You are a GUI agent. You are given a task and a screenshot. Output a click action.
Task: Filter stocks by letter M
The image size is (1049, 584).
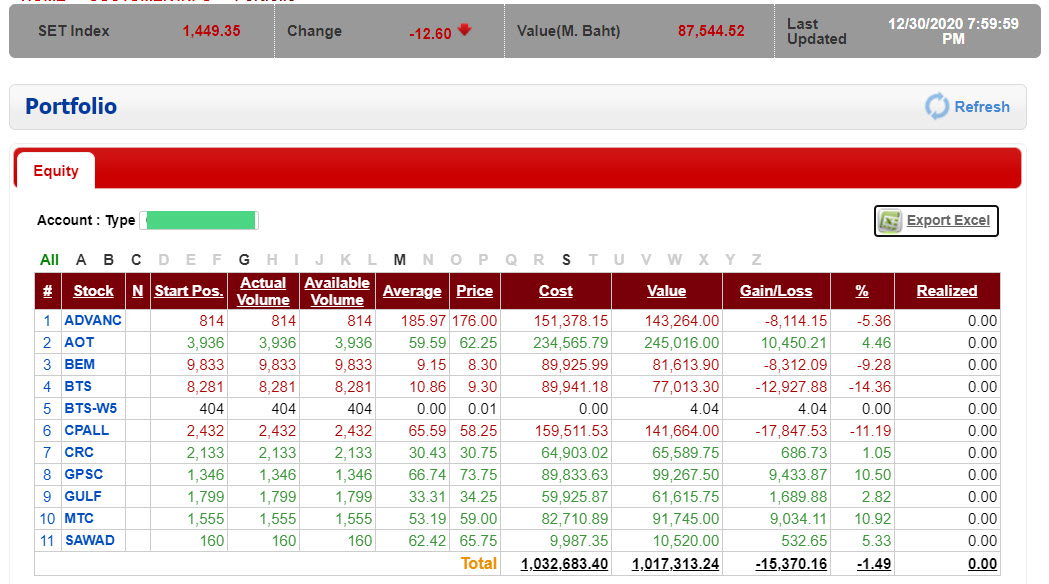click(399, 260)
